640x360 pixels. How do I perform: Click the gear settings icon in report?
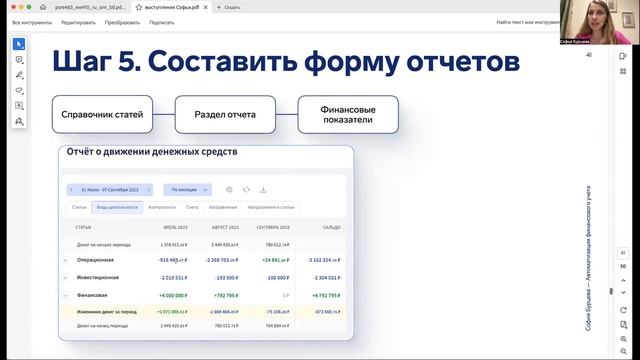click(229, 189)
